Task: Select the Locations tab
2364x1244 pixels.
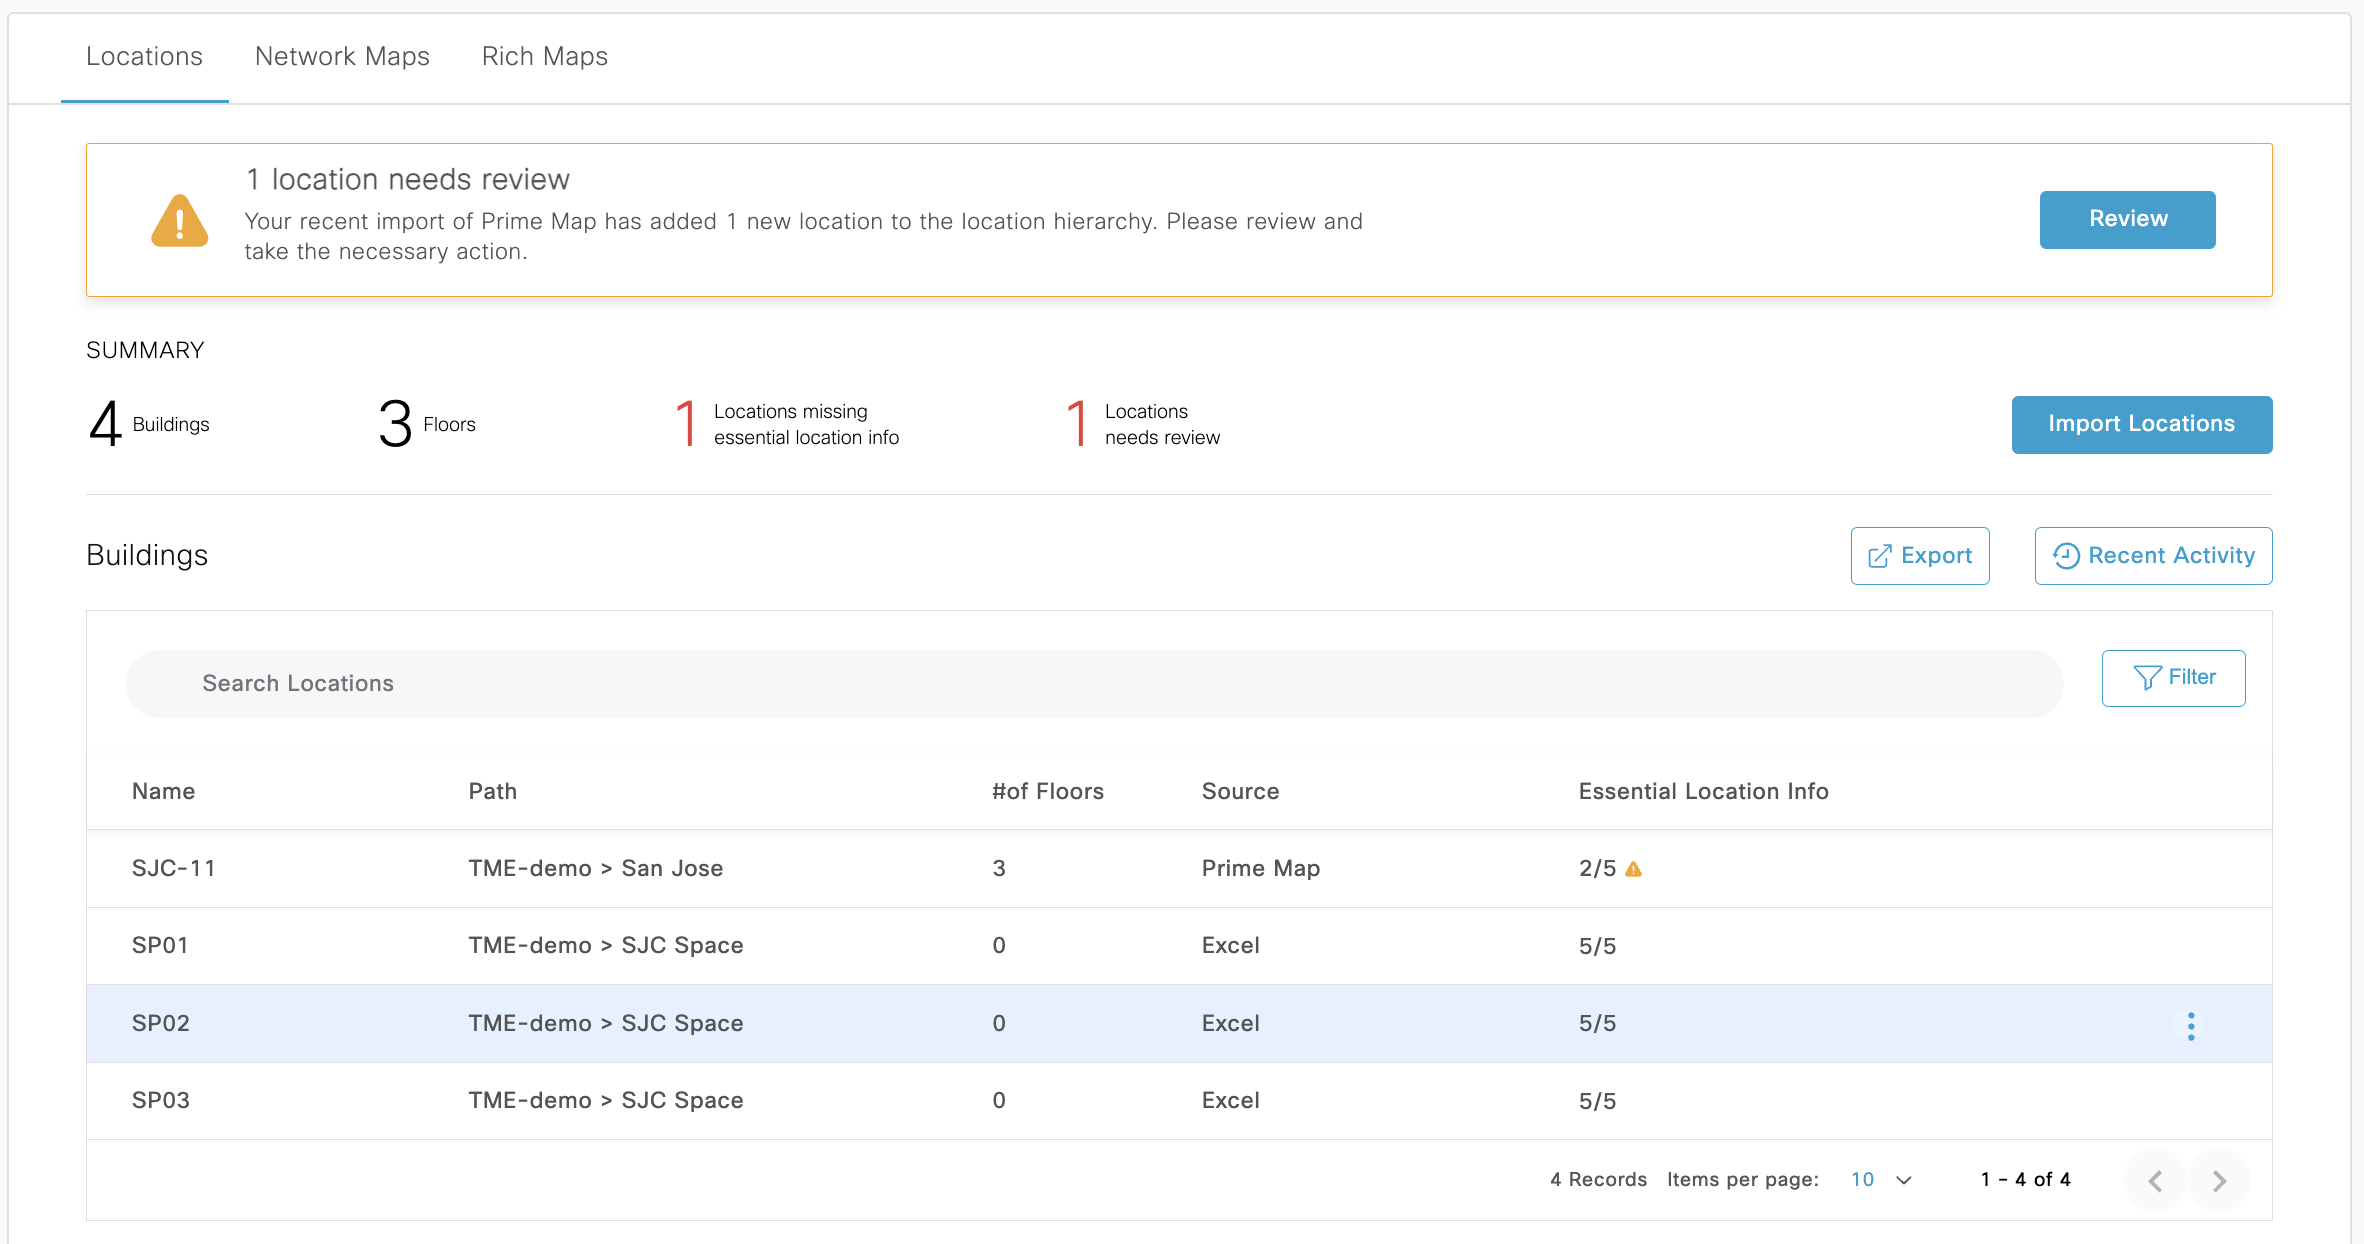Action: (144, 57)
